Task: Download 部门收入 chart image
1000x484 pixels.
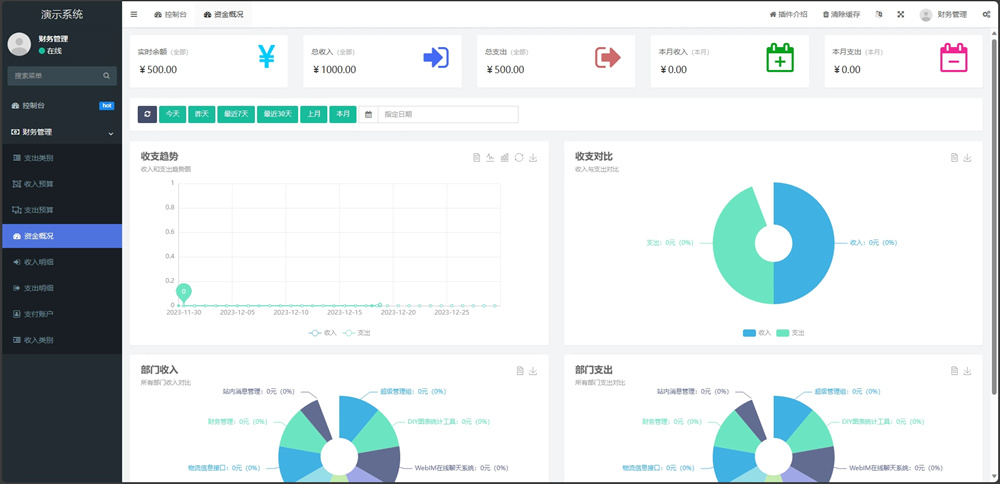Action: tap(533, 371)
